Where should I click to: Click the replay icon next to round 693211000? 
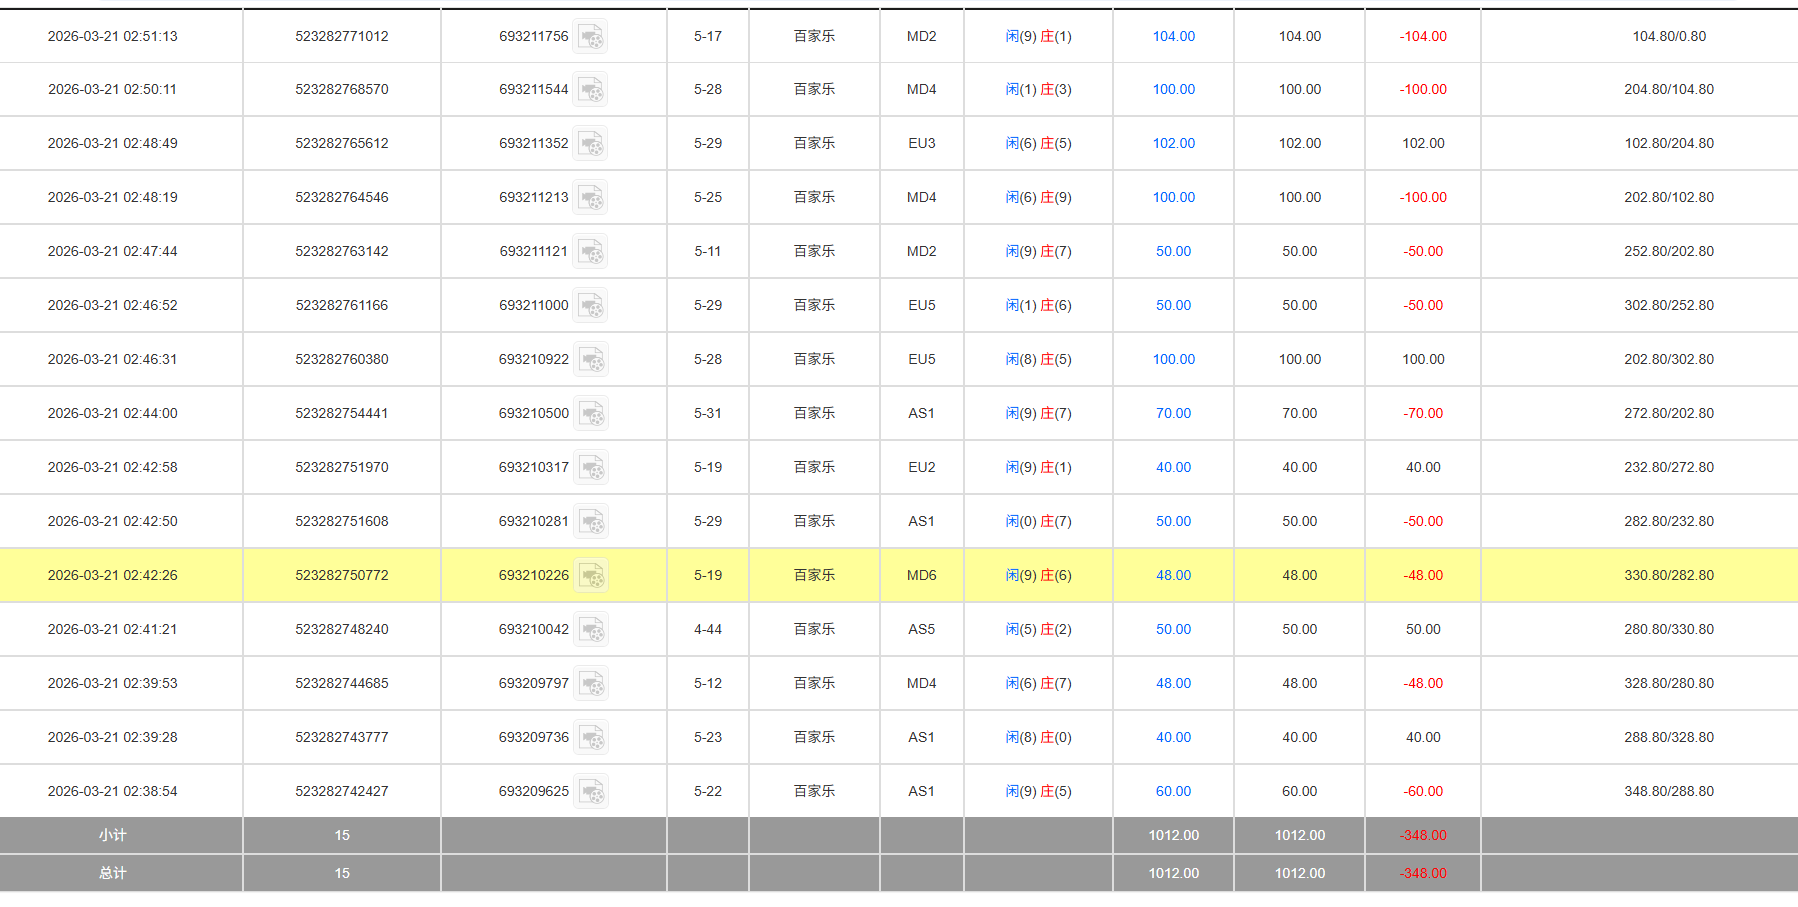[591, 306]
